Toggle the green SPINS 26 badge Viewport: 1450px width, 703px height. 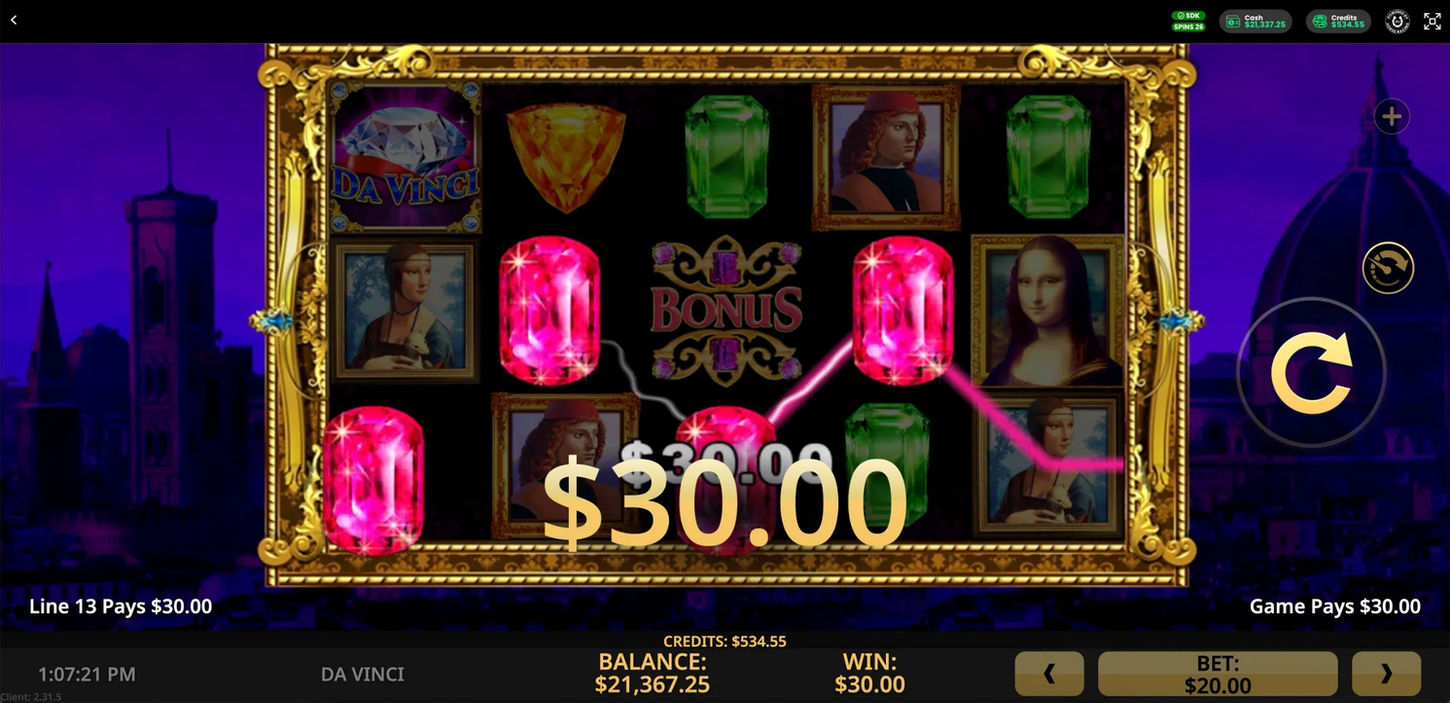click(1189, 27)
